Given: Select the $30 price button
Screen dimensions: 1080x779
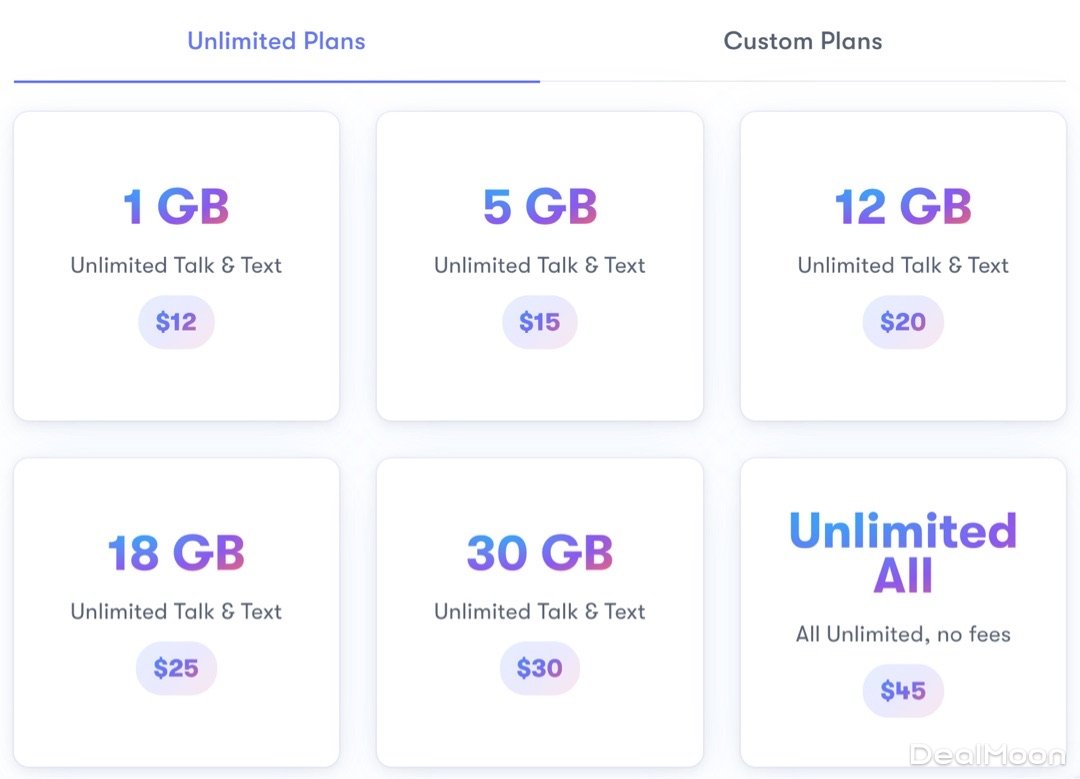Looking at the screenshot, I should click(x=539, y=668).
